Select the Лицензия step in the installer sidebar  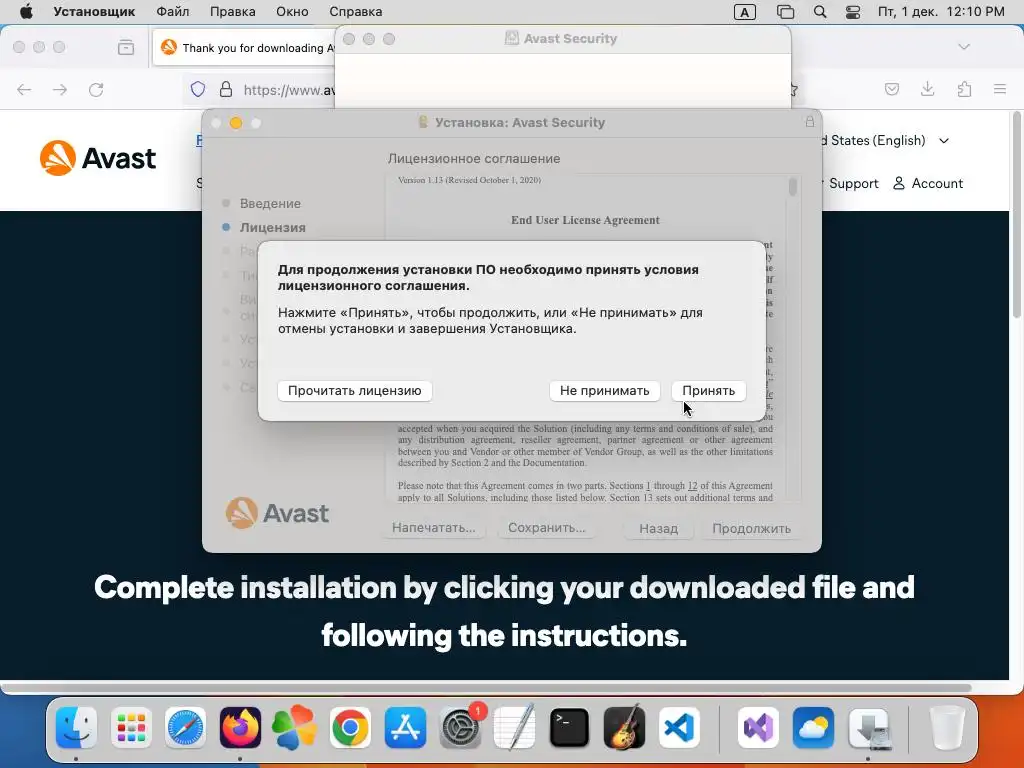pos(272,227)
